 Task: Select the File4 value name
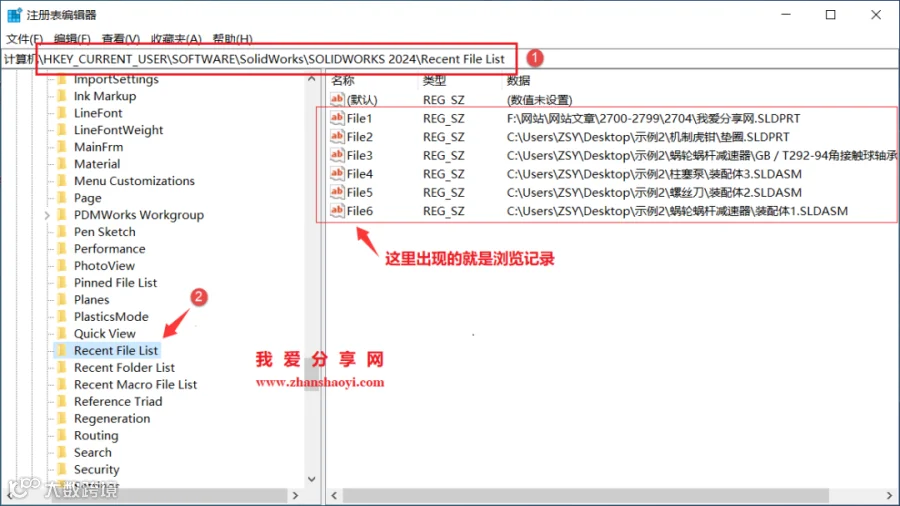pyautogui.click(x=359, y=174)
